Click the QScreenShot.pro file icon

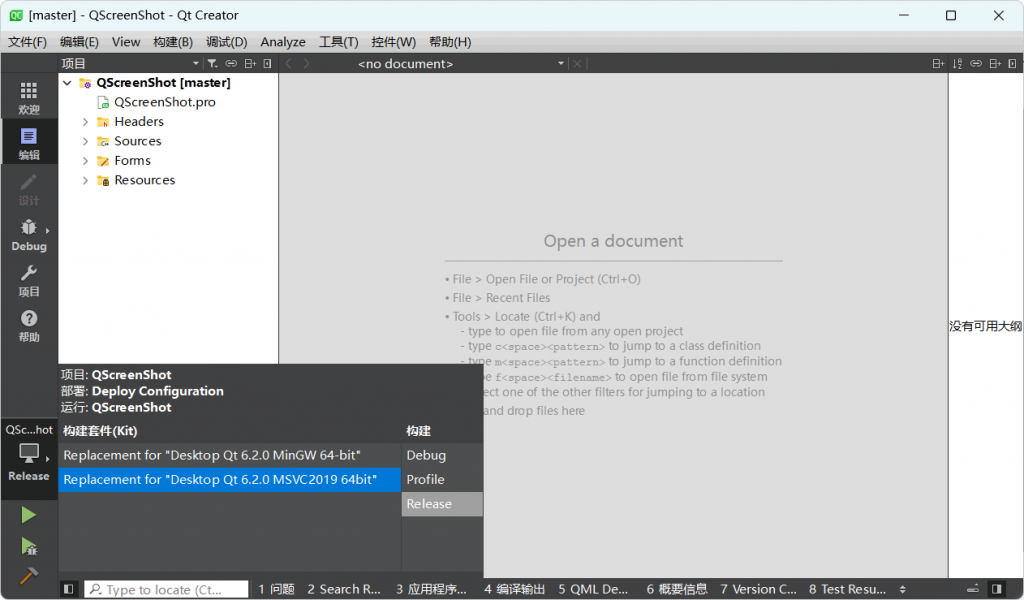pyautogui.click(x=103, y=103)
